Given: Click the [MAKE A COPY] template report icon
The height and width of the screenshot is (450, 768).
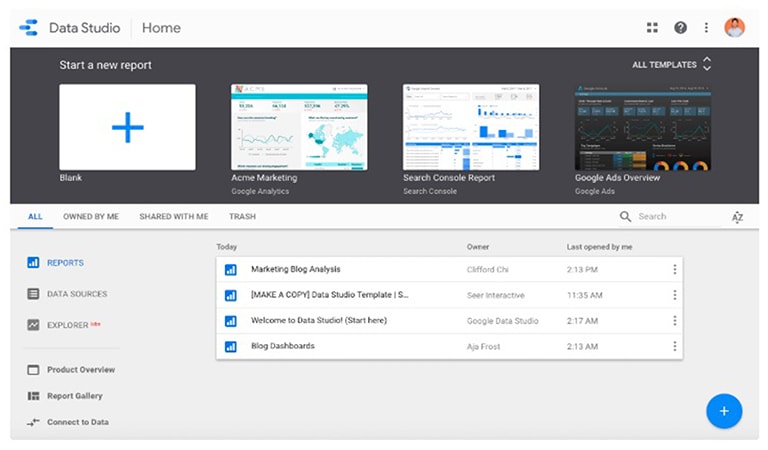Looking at the screenshot, I should (x=231, y=295).
